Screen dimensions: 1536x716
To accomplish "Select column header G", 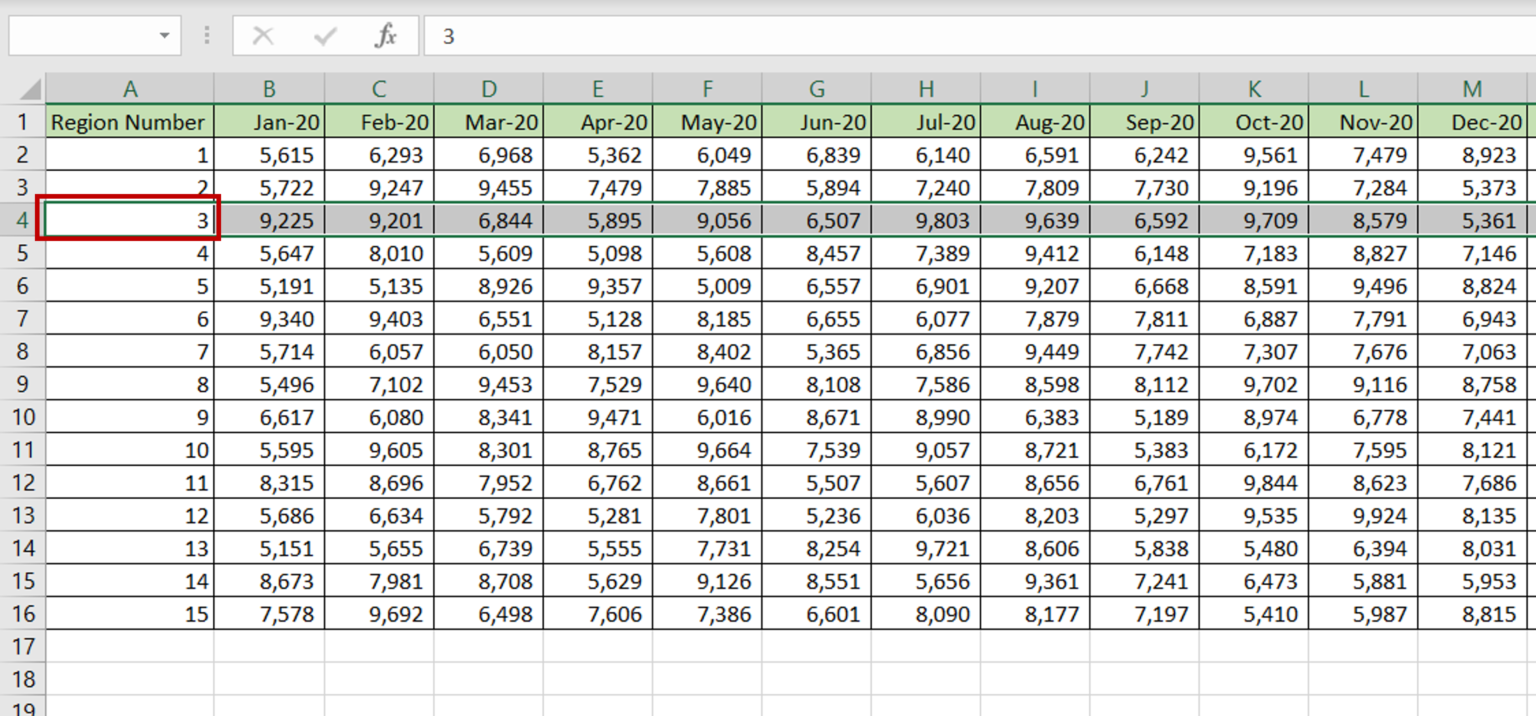I will point(816,87).
